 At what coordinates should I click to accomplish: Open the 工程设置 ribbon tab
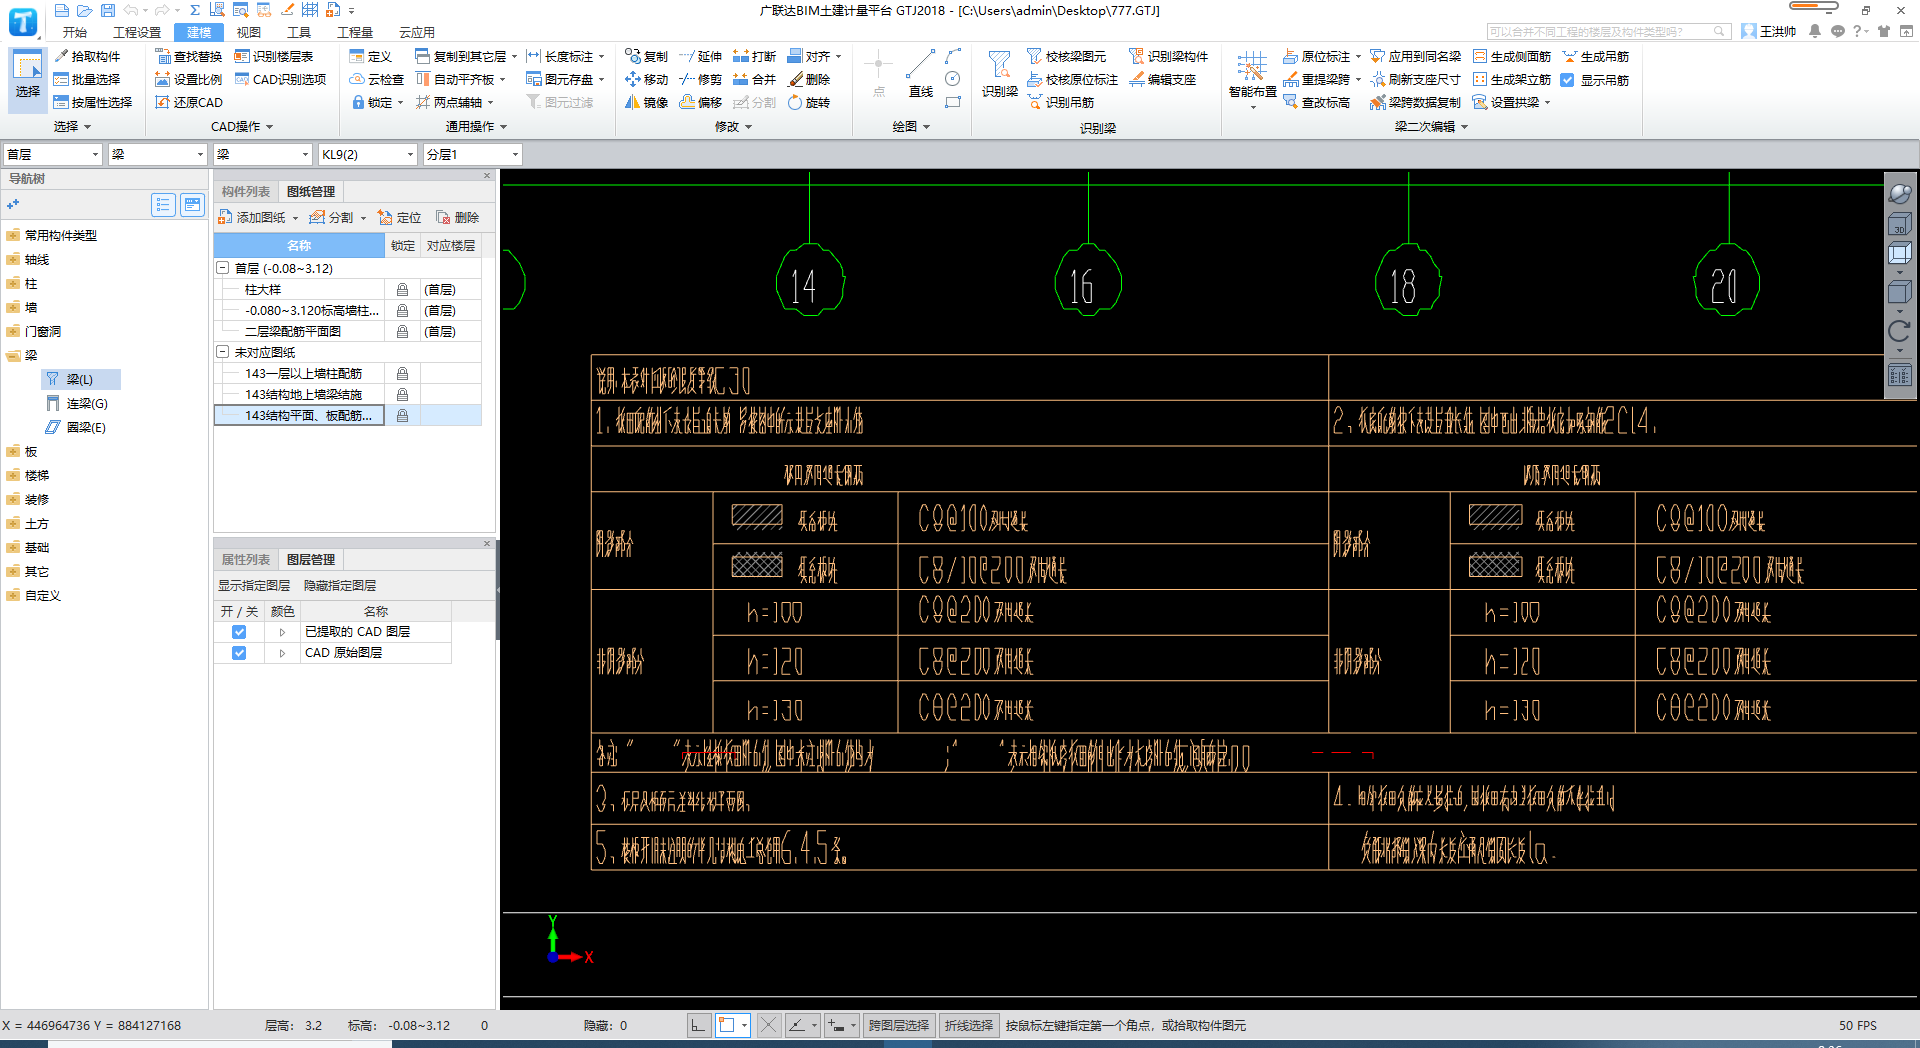[137, 33]
